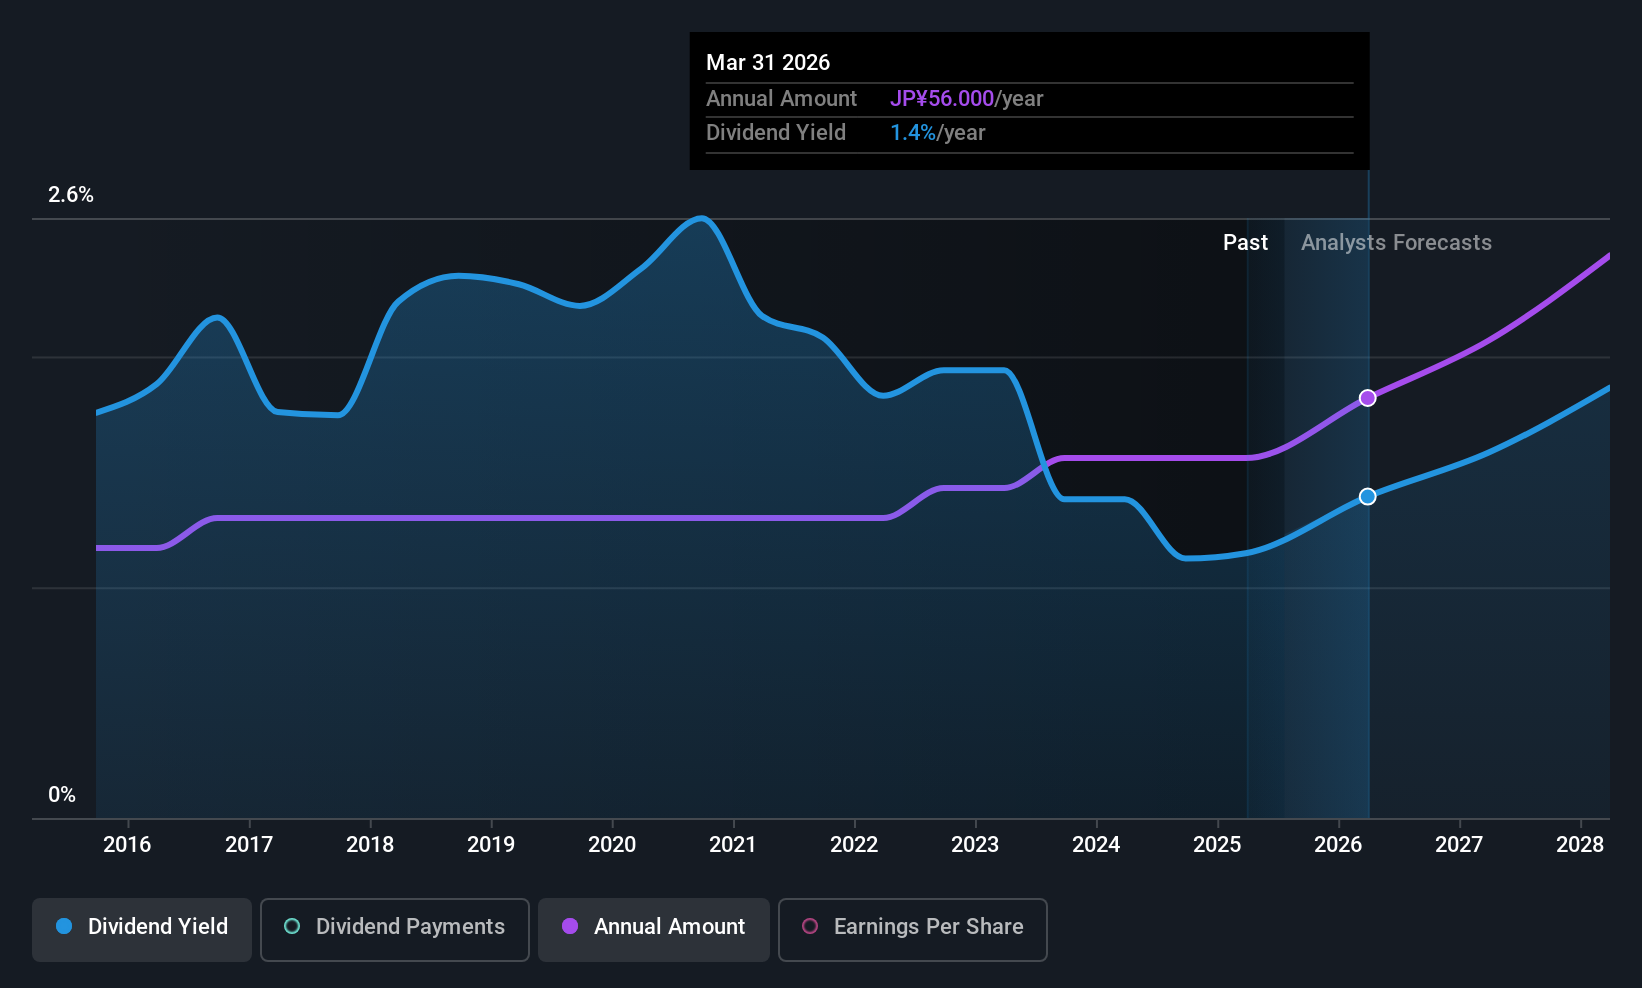The image size is (1642, 988).
Task: Click the 0% y-axis label
Action: coord(62,795)
